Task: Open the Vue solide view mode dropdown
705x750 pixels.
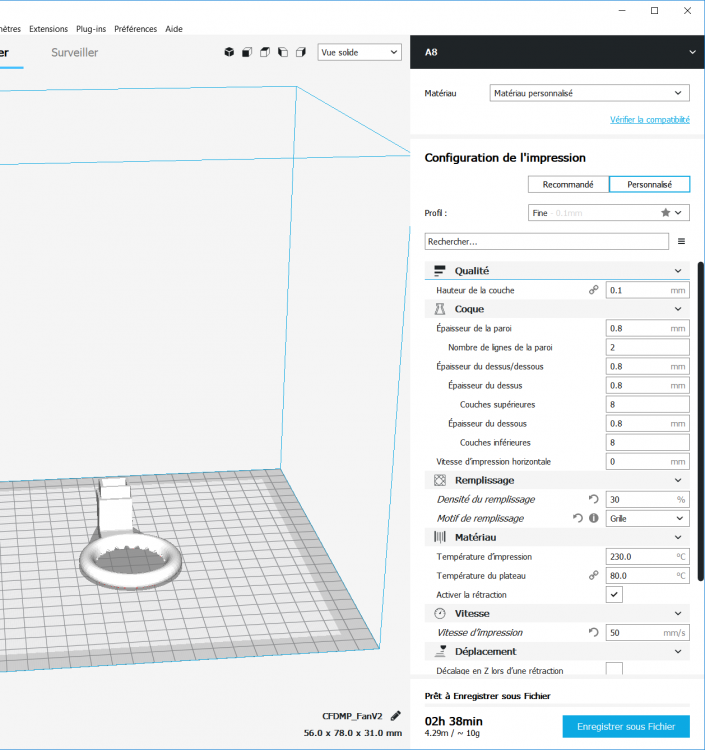Action: click(359, 52)
